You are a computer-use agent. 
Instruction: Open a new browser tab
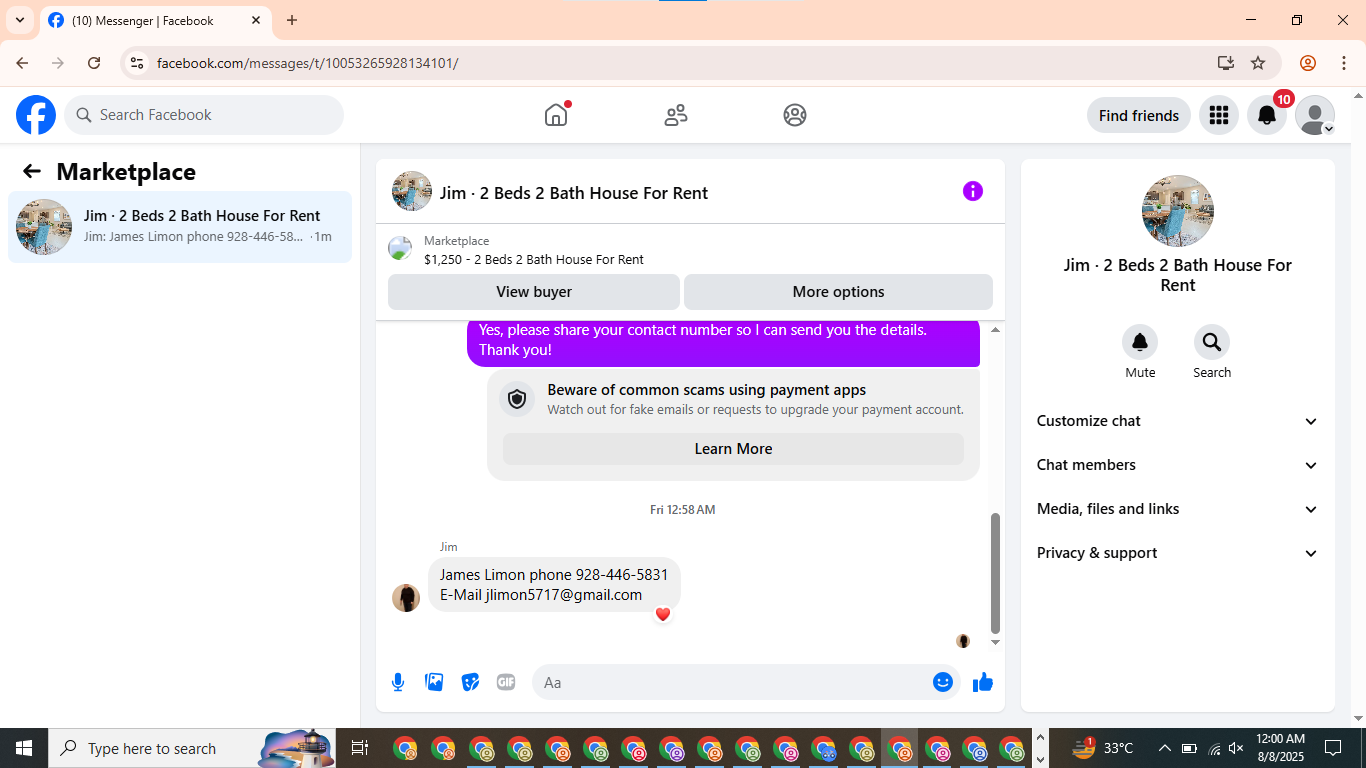[292, 20]
